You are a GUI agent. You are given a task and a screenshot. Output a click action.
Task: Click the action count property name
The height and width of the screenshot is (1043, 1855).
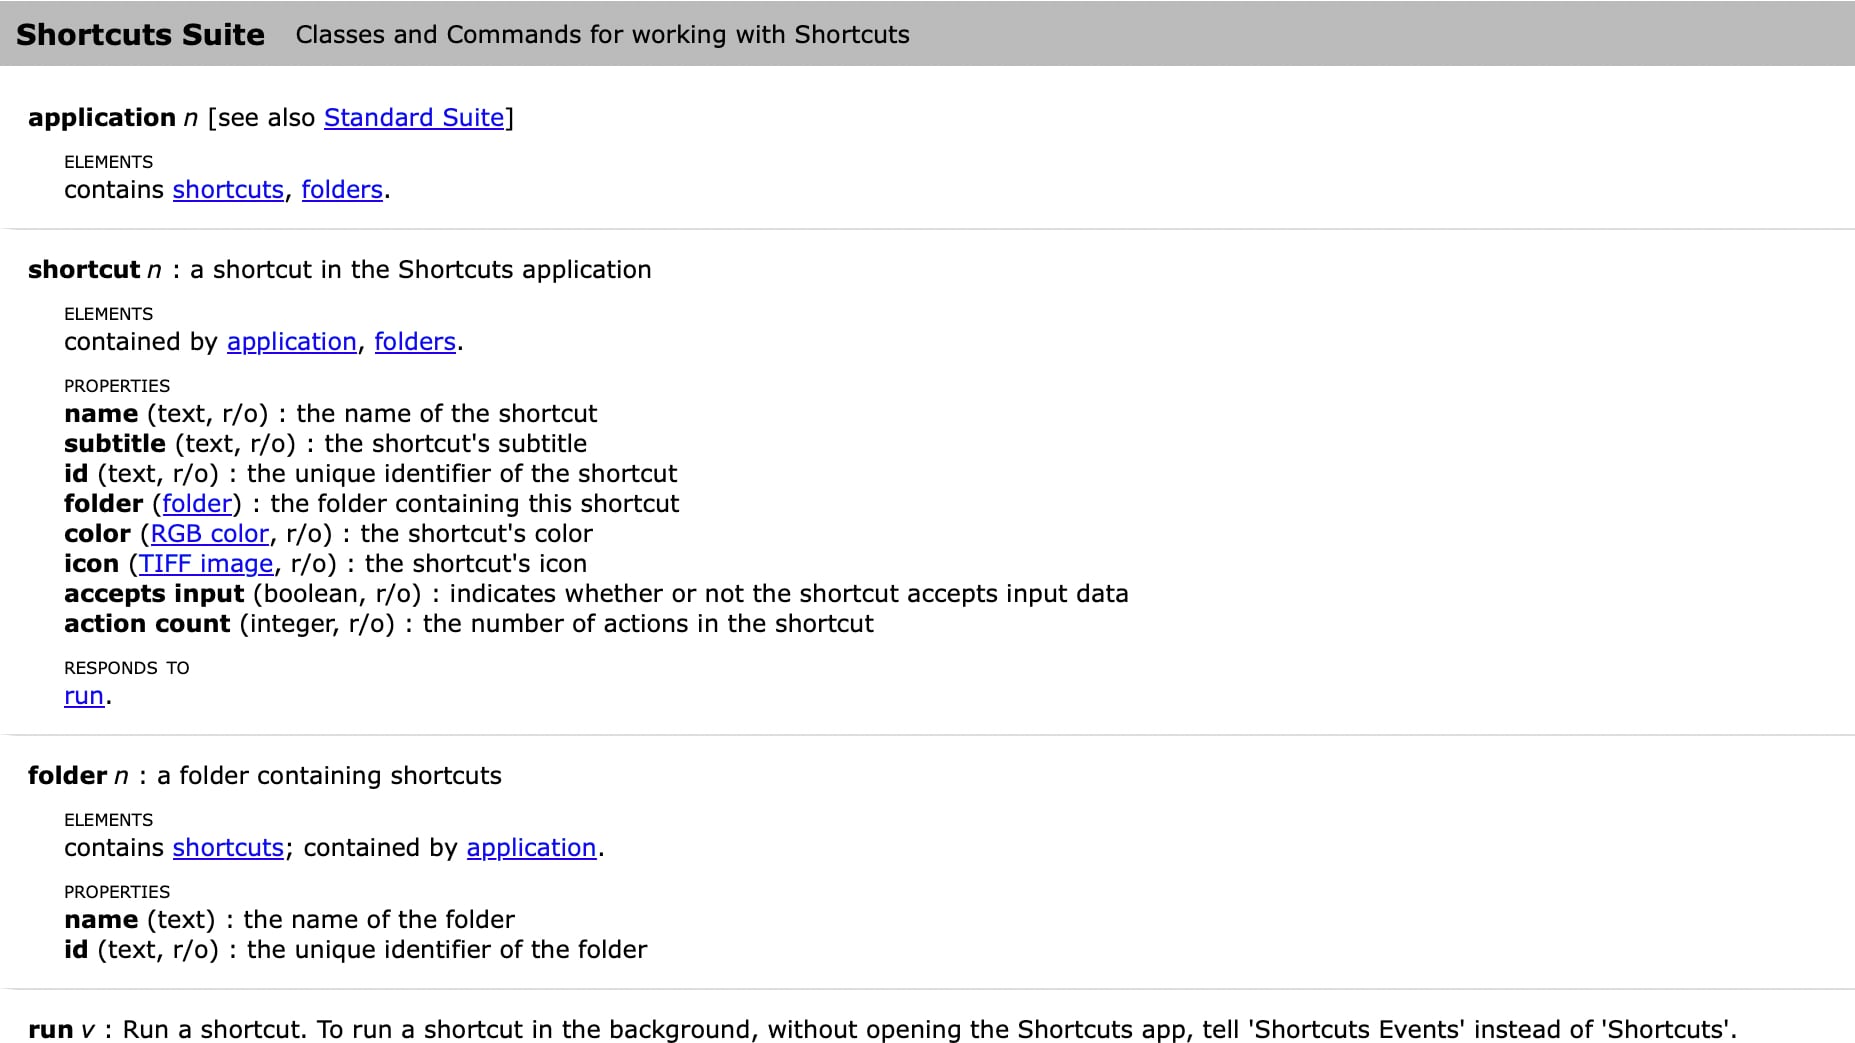(147, 624)
